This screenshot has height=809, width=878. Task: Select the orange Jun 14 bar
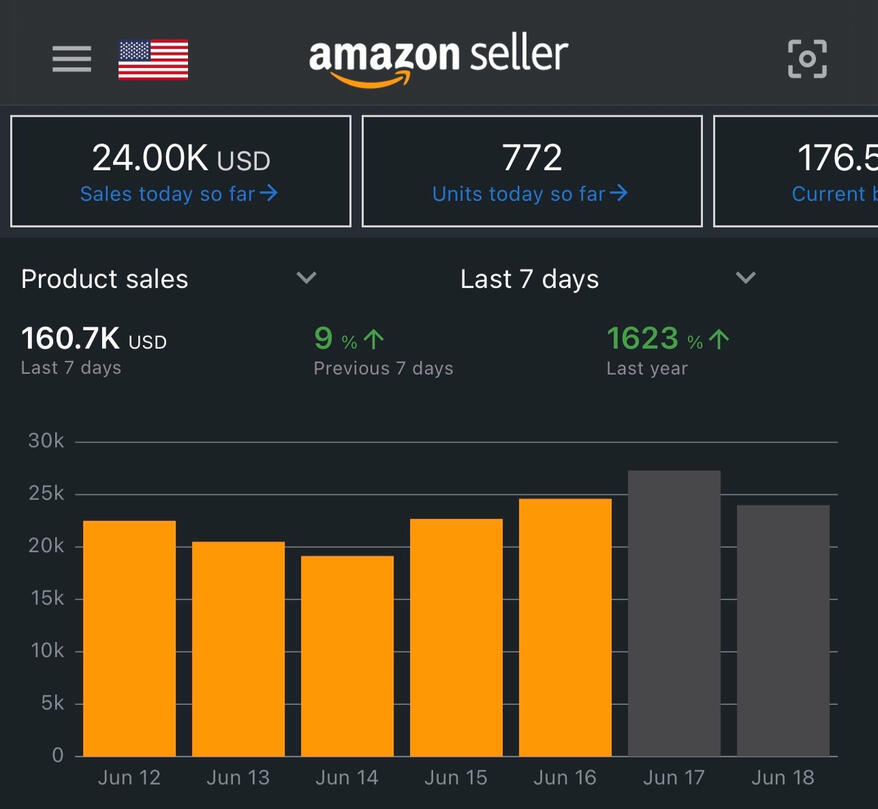[x=347, y=655]
